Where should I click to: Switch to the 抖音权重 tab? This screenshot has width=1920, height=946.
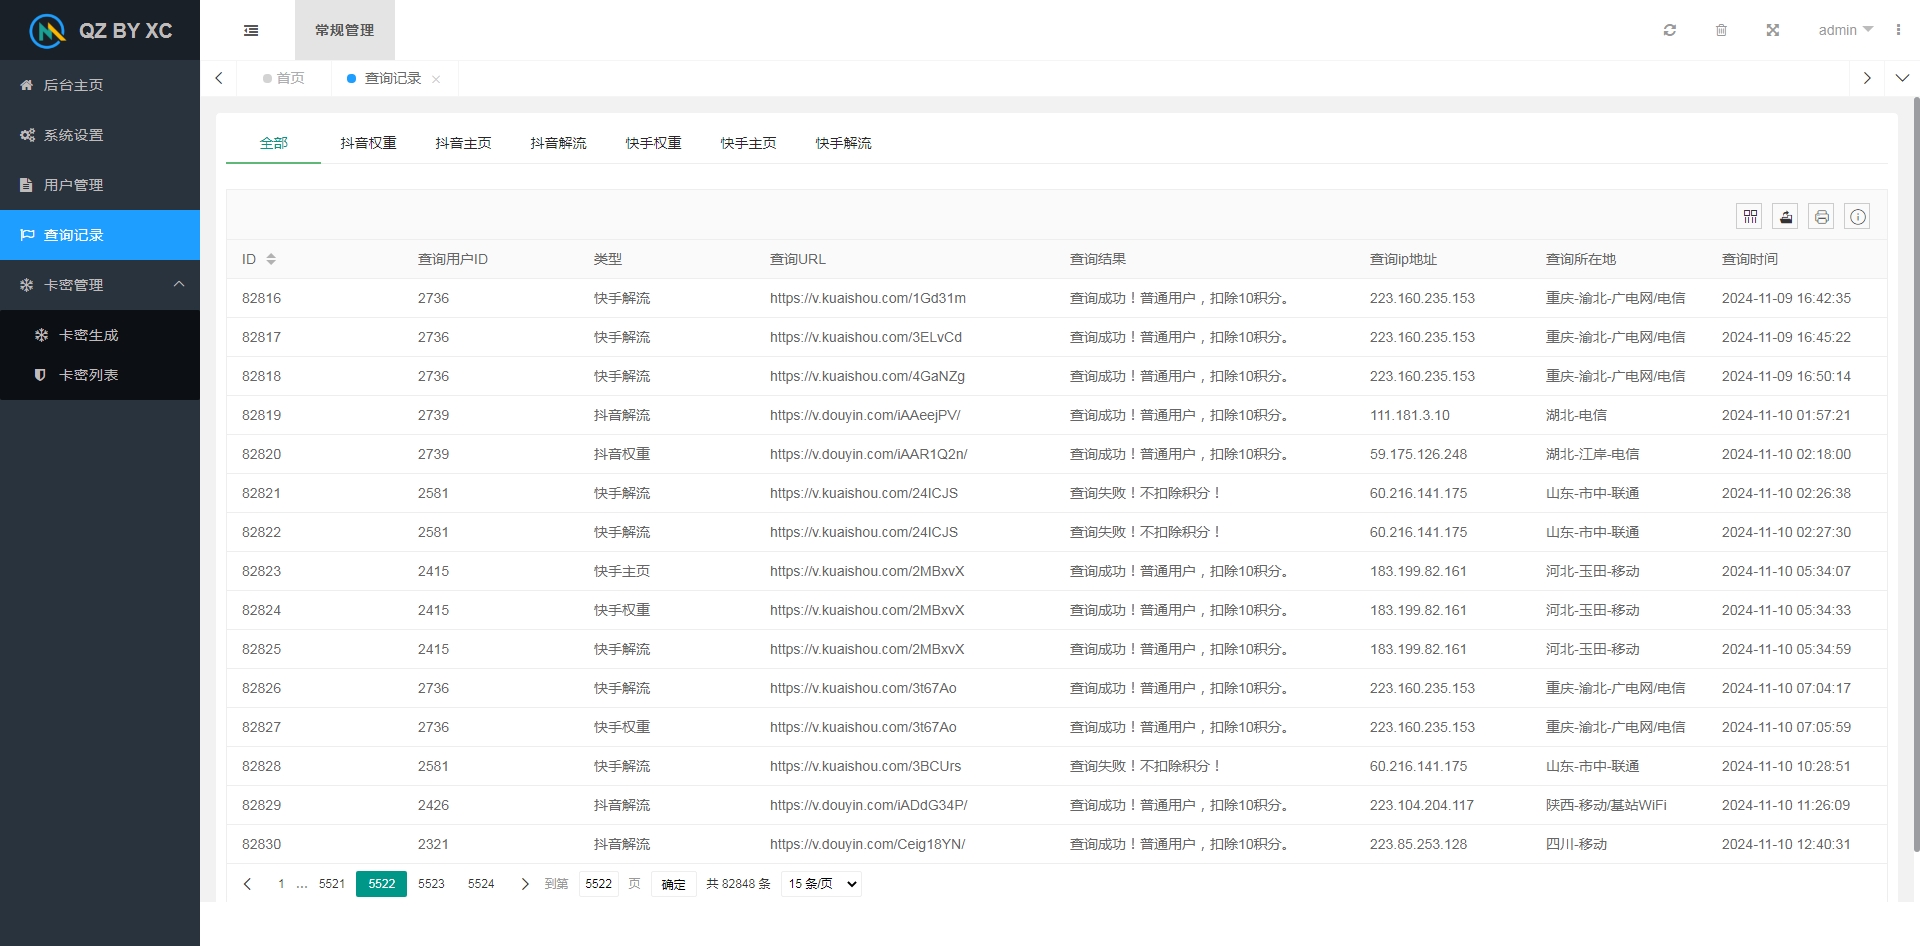(x=368, y=143)
